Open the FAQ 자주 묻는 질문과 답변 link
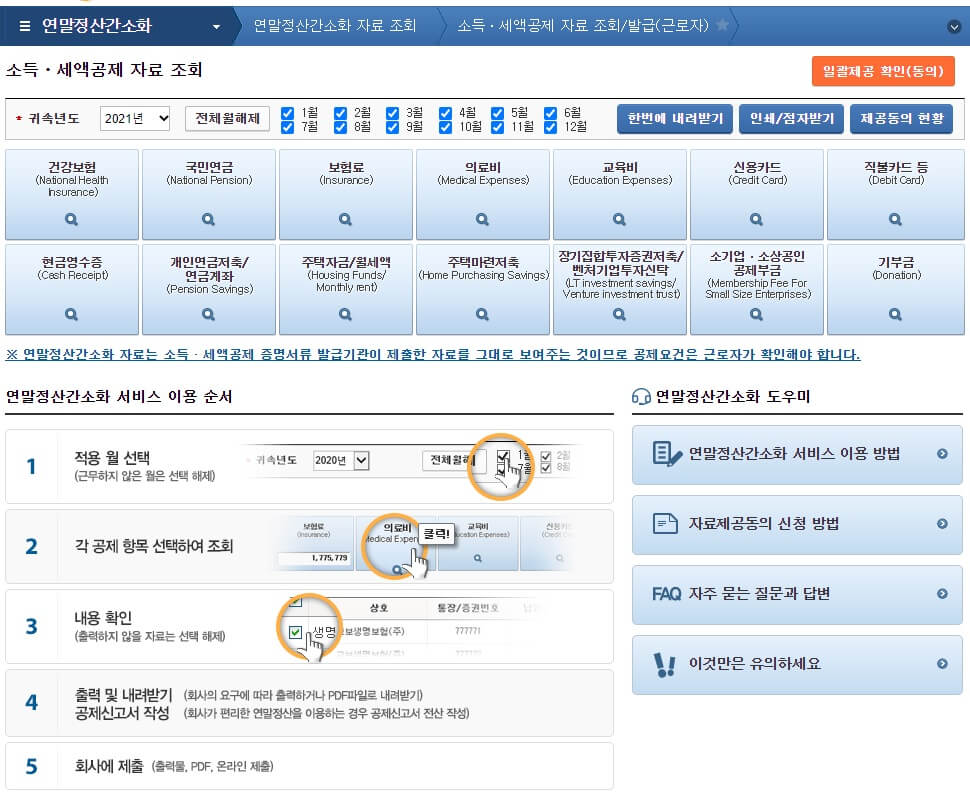This screenshot has height=792, width=970. 793,596
